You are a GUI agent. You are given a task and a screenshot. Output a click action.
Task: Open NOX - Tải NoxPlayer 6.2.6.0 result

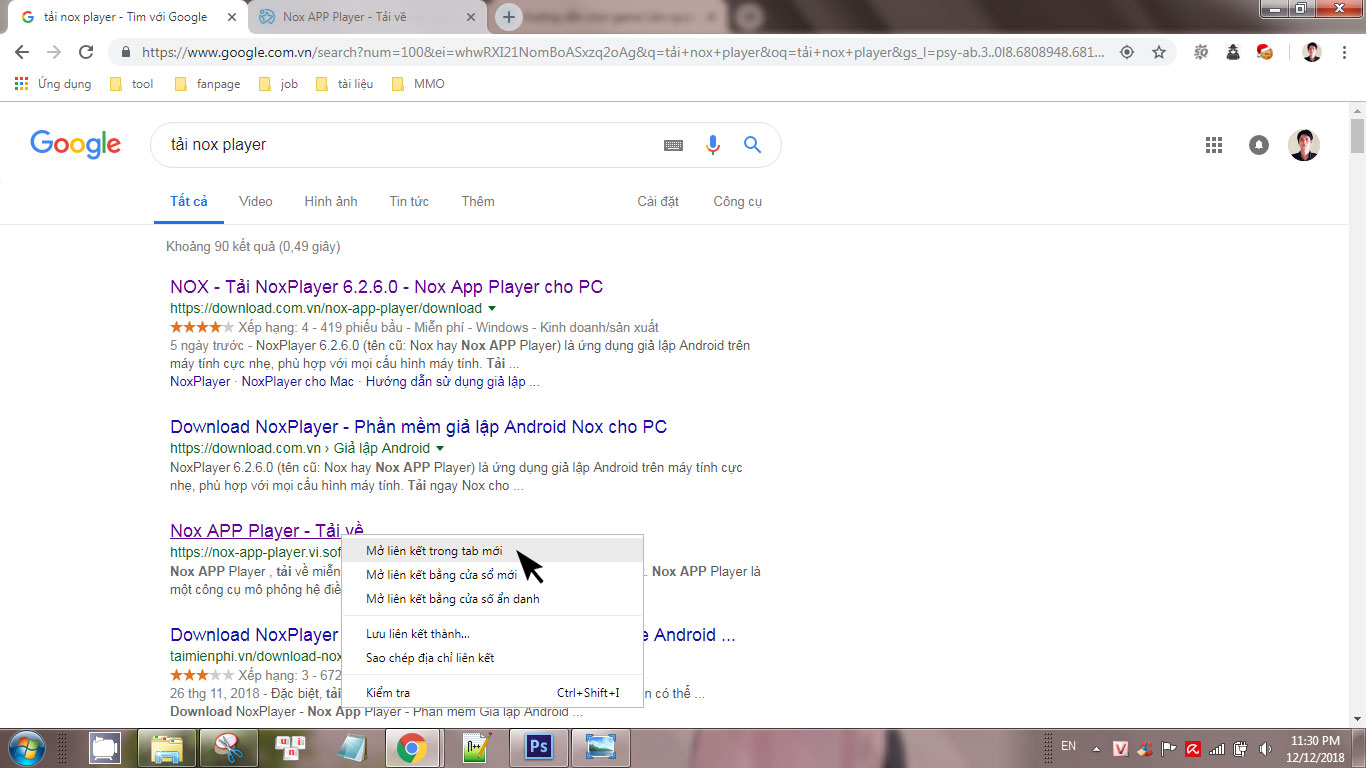387,287
